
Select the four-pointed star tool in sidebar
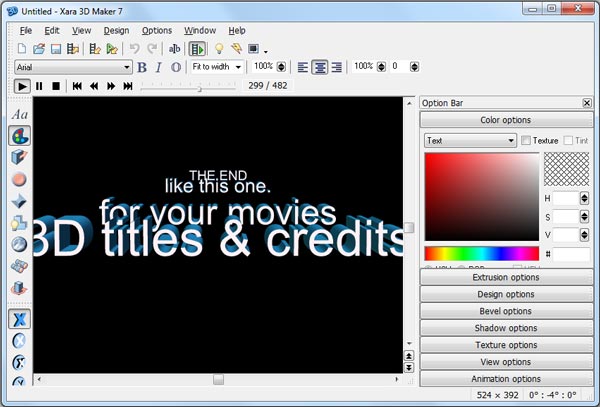19,201
